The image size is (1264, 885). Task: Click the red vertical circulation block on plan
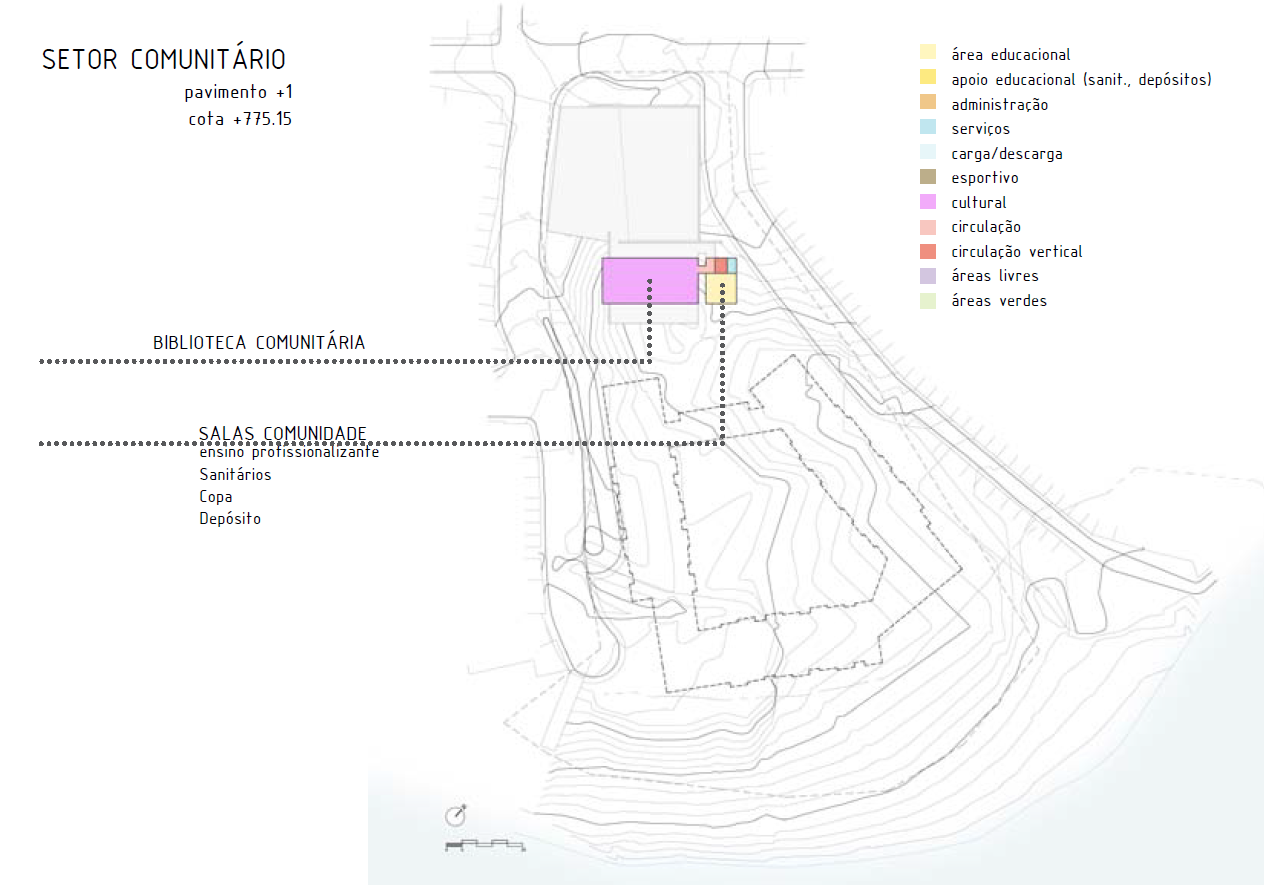(721, 265)
